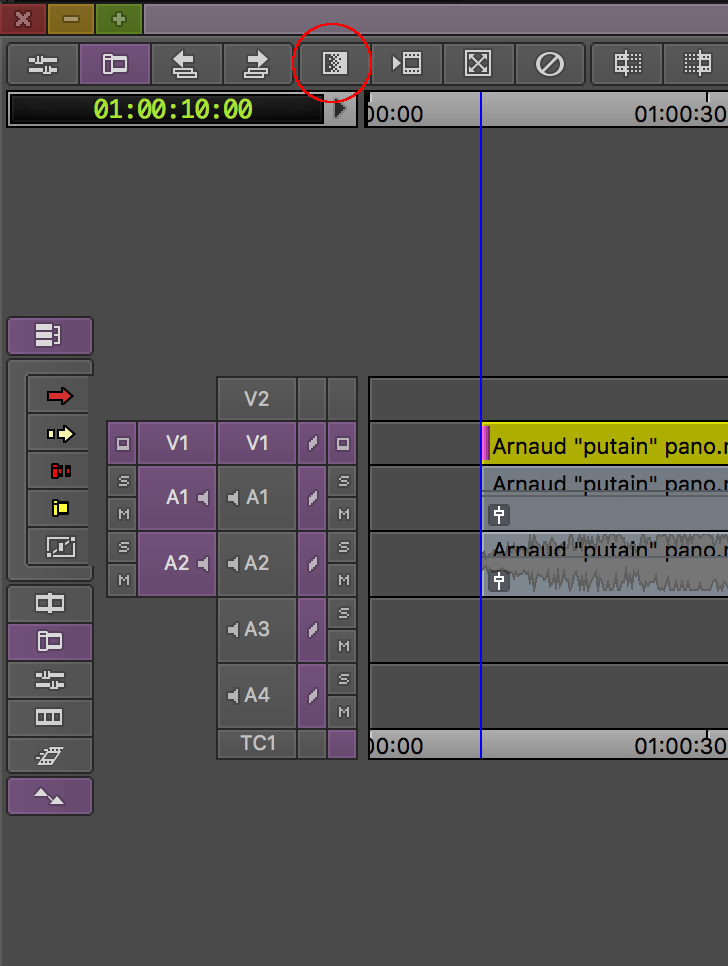
Task: Solo the A3 audio track
Action: [x=343, y=613]
